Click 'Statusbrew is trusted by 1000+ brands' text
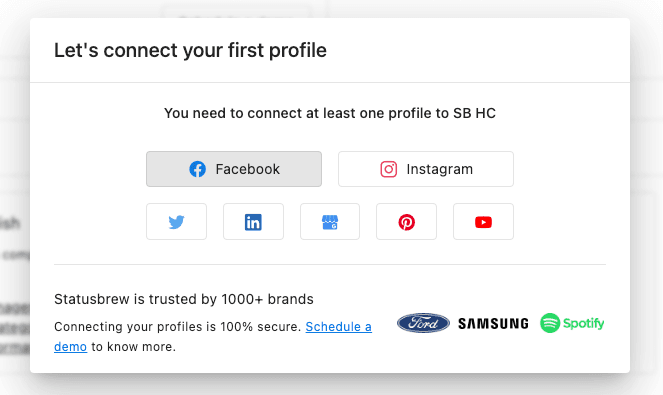The width and height of the screenshot is (663, 395). coord(184,299)
